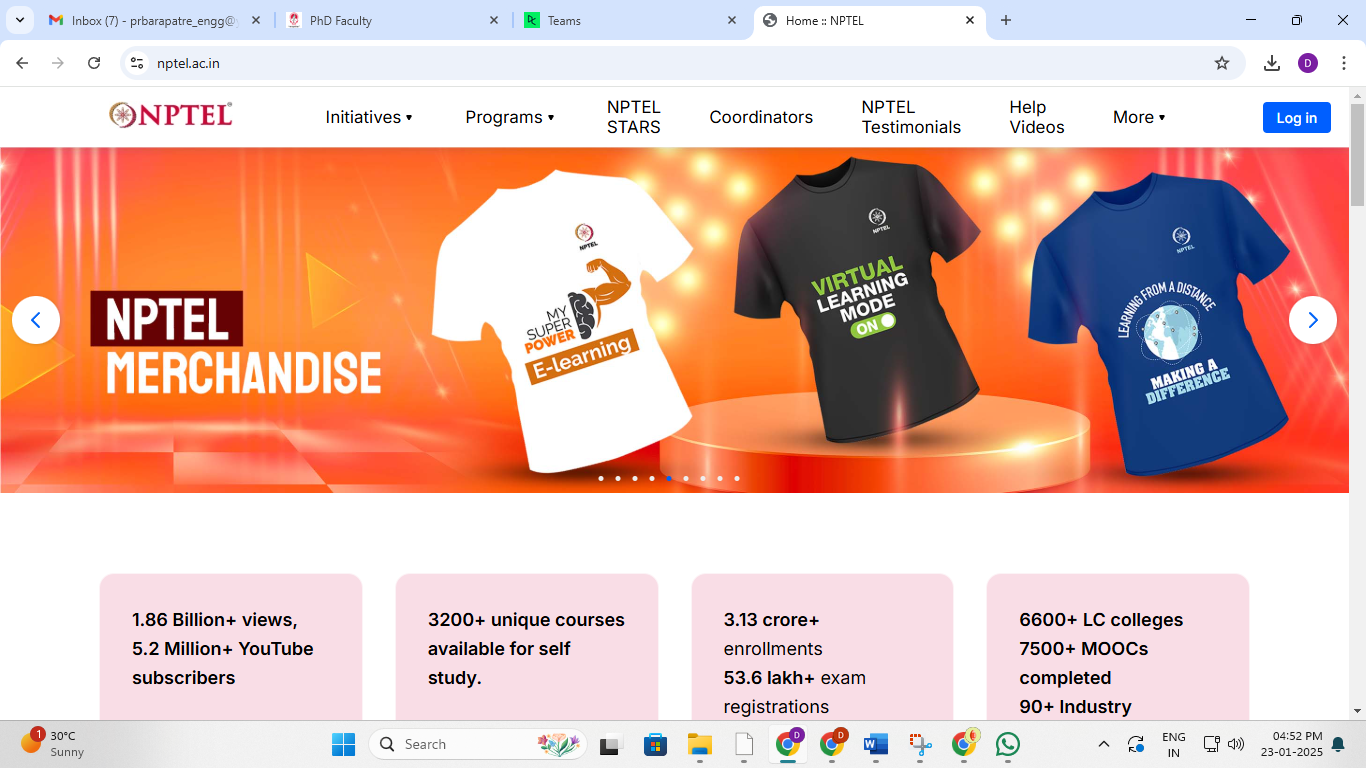Click the active blue carousel dot
This screenshot has height=768, width=1366.
point(669,478)
